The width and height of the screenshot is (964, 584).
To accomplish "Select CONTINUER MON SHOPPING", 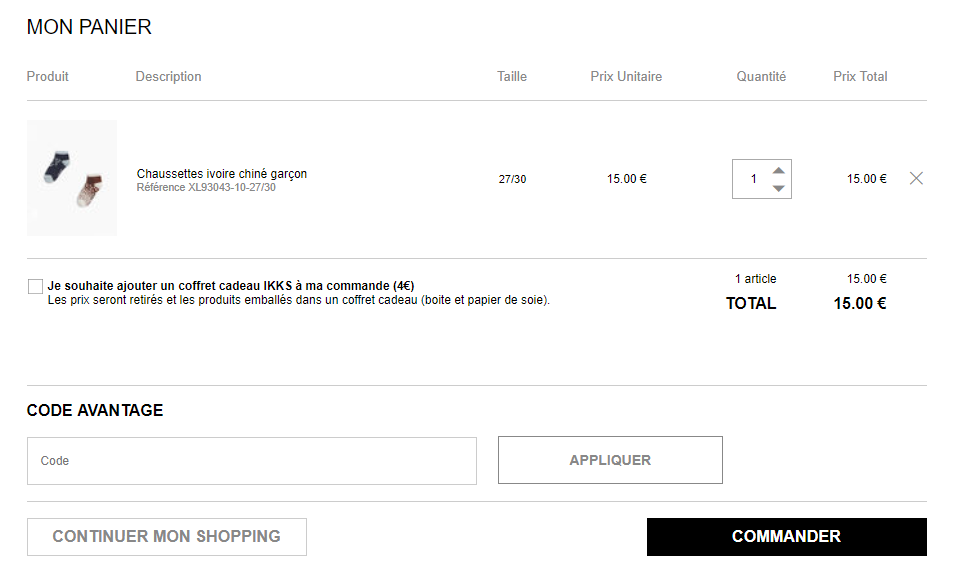I will [x=167, y=537].
